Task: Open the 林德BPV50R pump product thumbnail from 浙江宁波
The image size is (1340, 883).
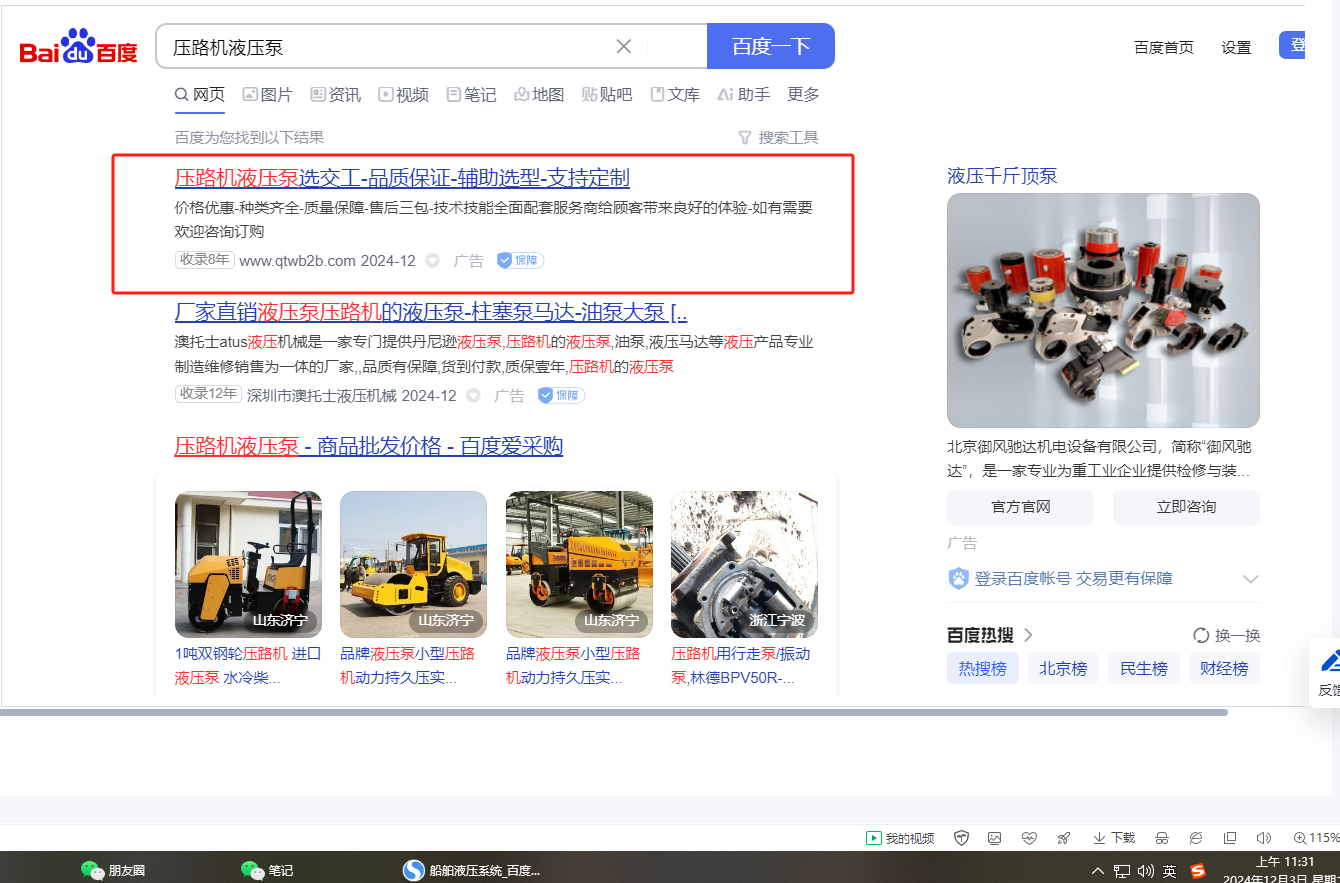Action: tap(744, 564)
